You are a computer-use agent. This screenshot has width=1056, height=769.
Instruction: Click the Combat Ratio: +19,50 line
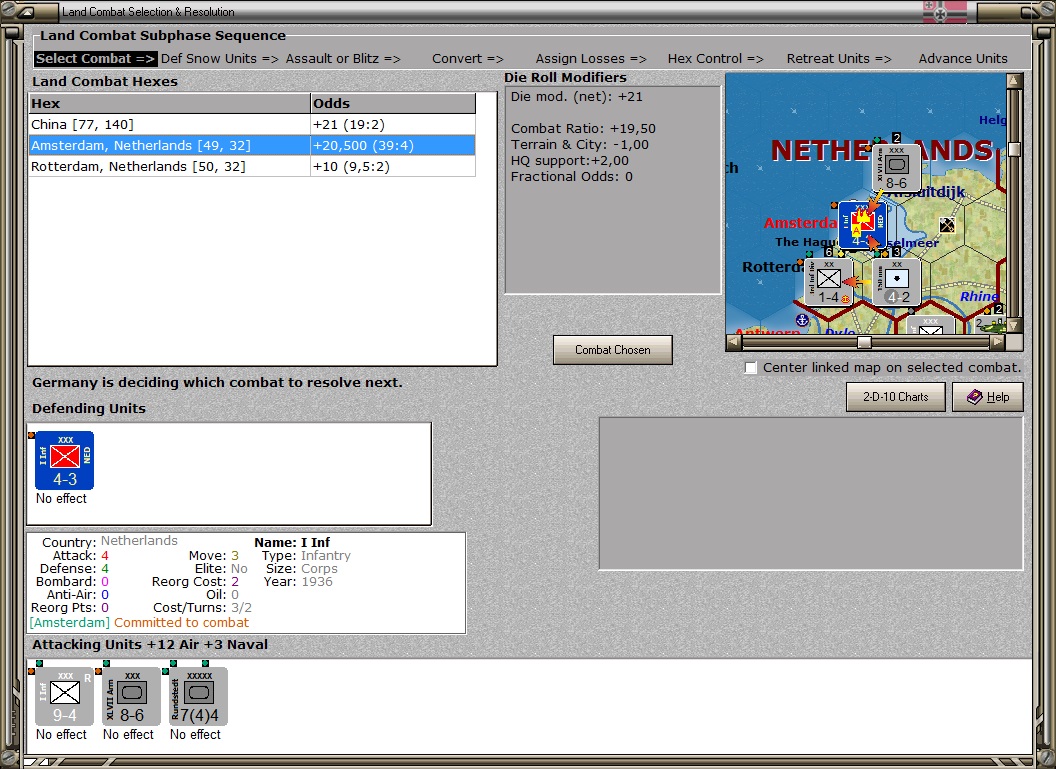point(583,128)
